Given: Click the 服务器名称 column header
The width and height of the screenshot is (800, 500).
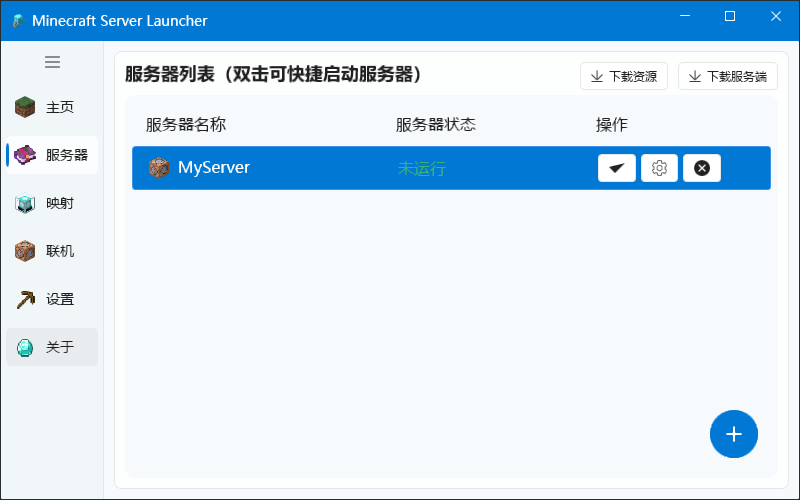Looking at the screenshot, I should click(x=186, y=125).
